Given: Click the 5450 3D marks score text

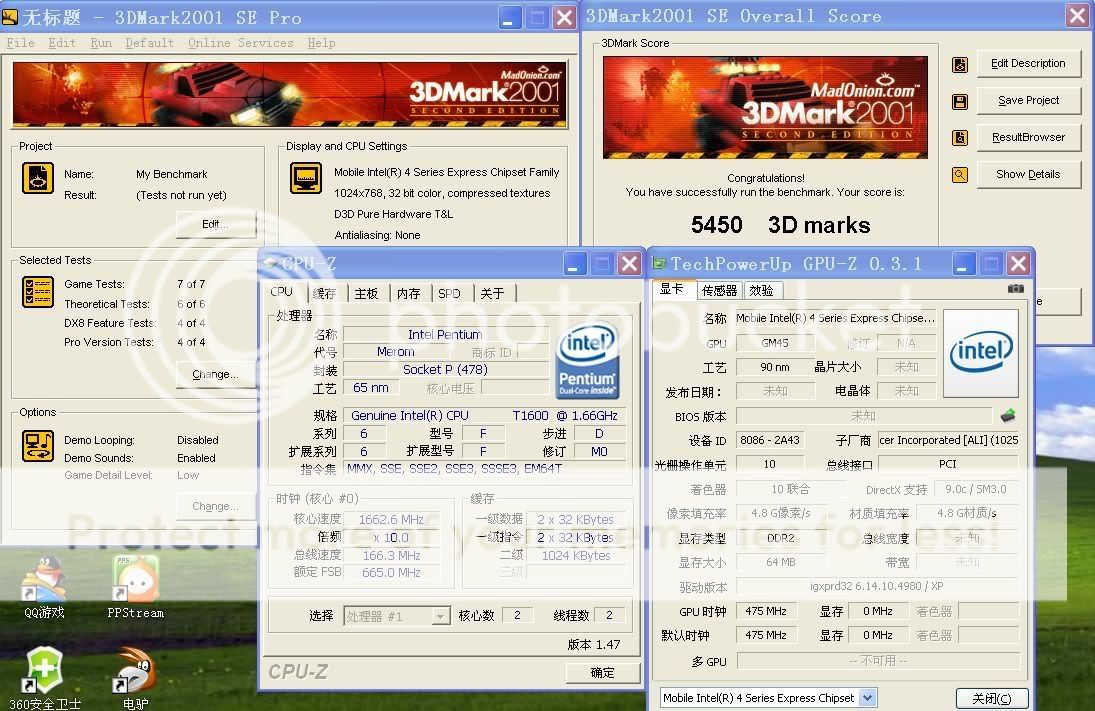Looking at the screenshot, I should click(780, 225).
